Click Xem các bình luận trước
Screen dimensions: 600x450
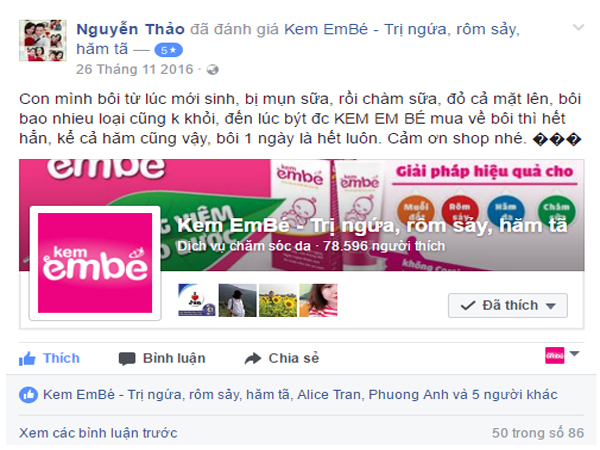pyautogui.click(x=98, y=433)
